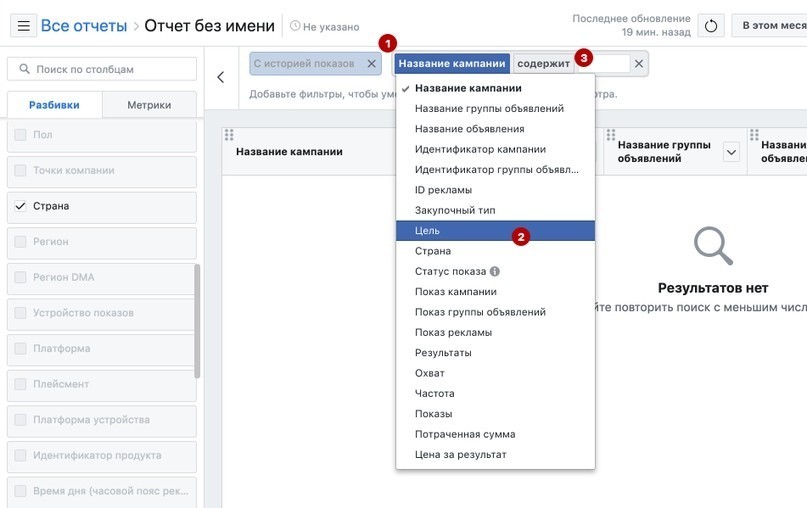Click the 'Не указано' schedule label
The height and width of the screenshot is (508, 807).
tap(331, 27)
